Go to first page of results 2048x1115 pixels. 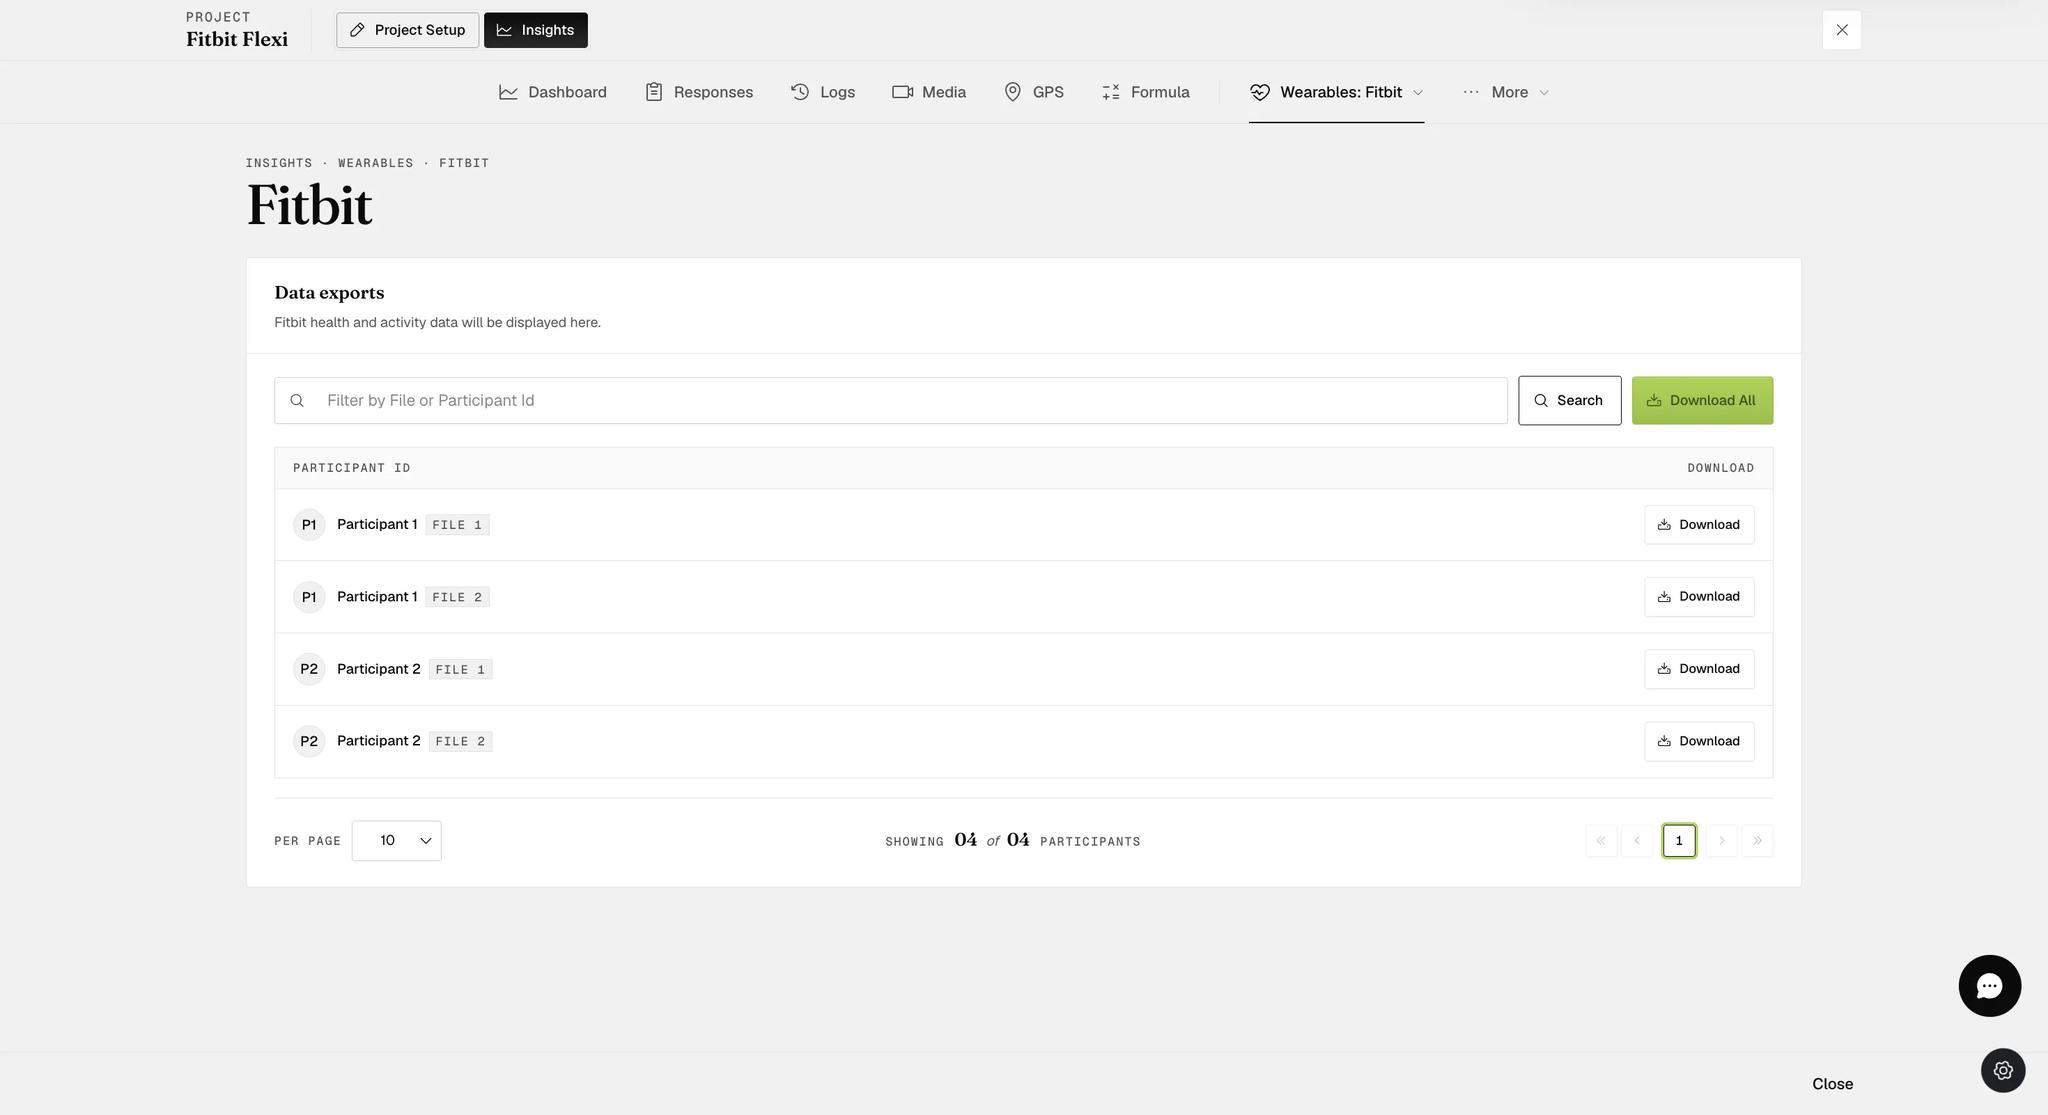[x=1601, y=841]
